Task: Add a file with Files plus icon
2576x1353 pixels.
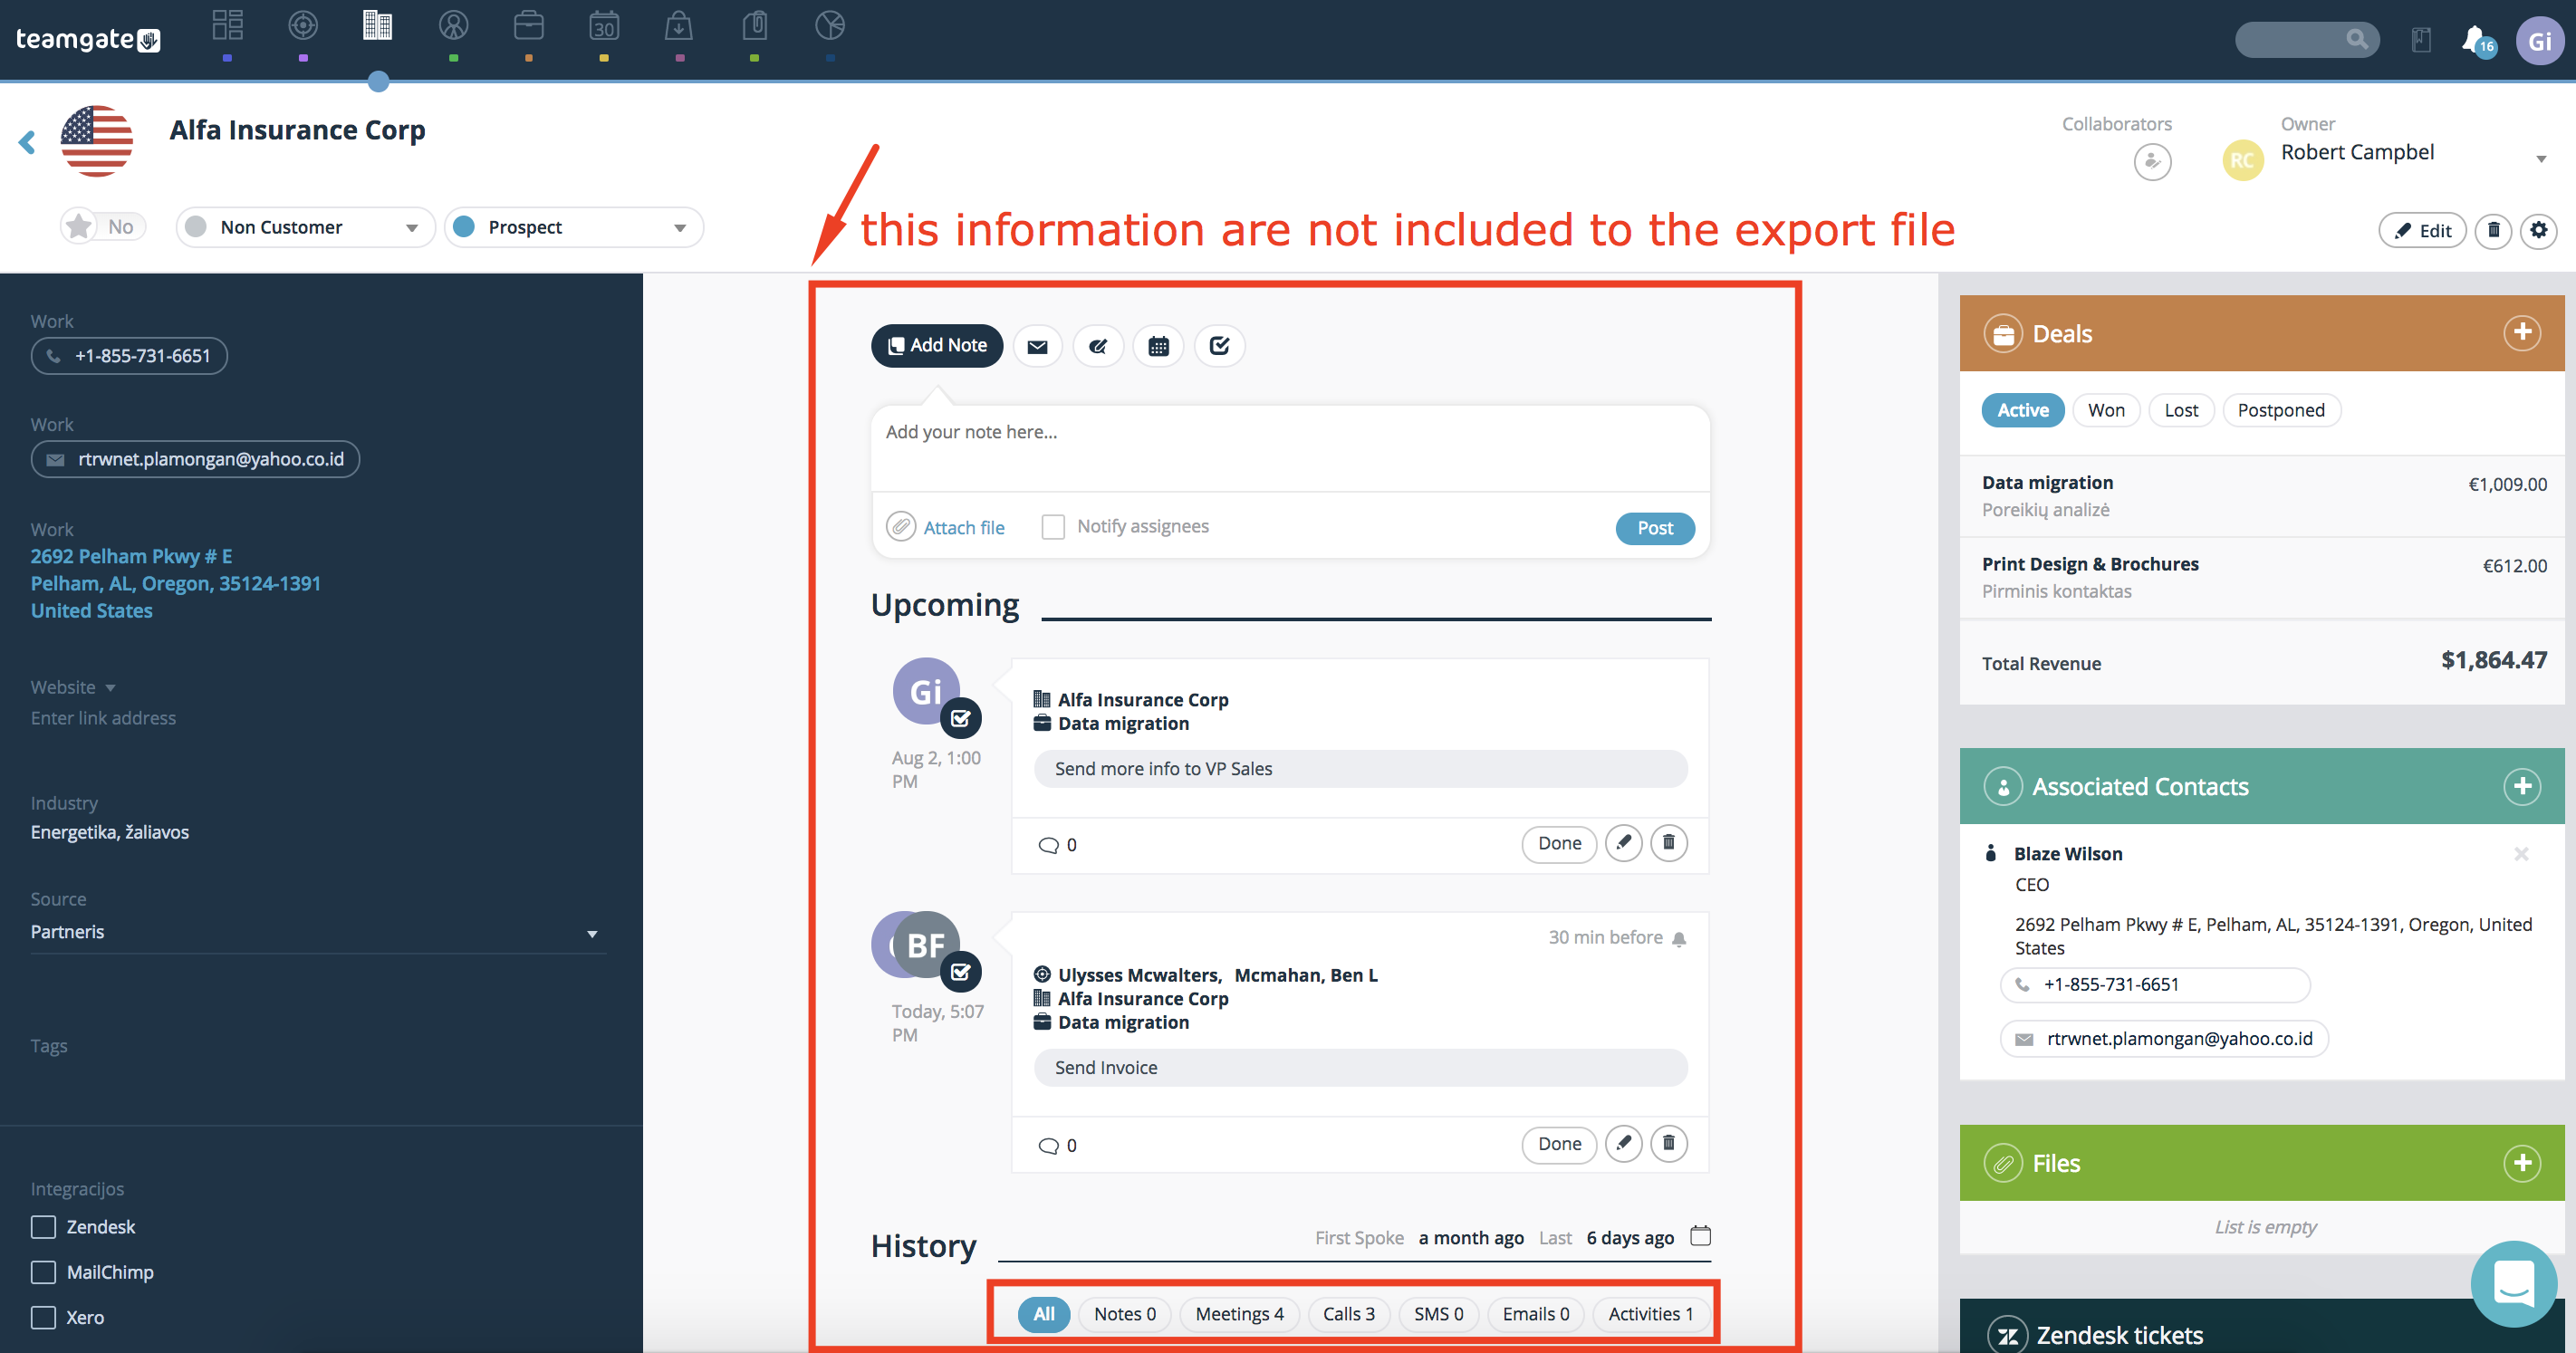Action: (2521, 1163)
